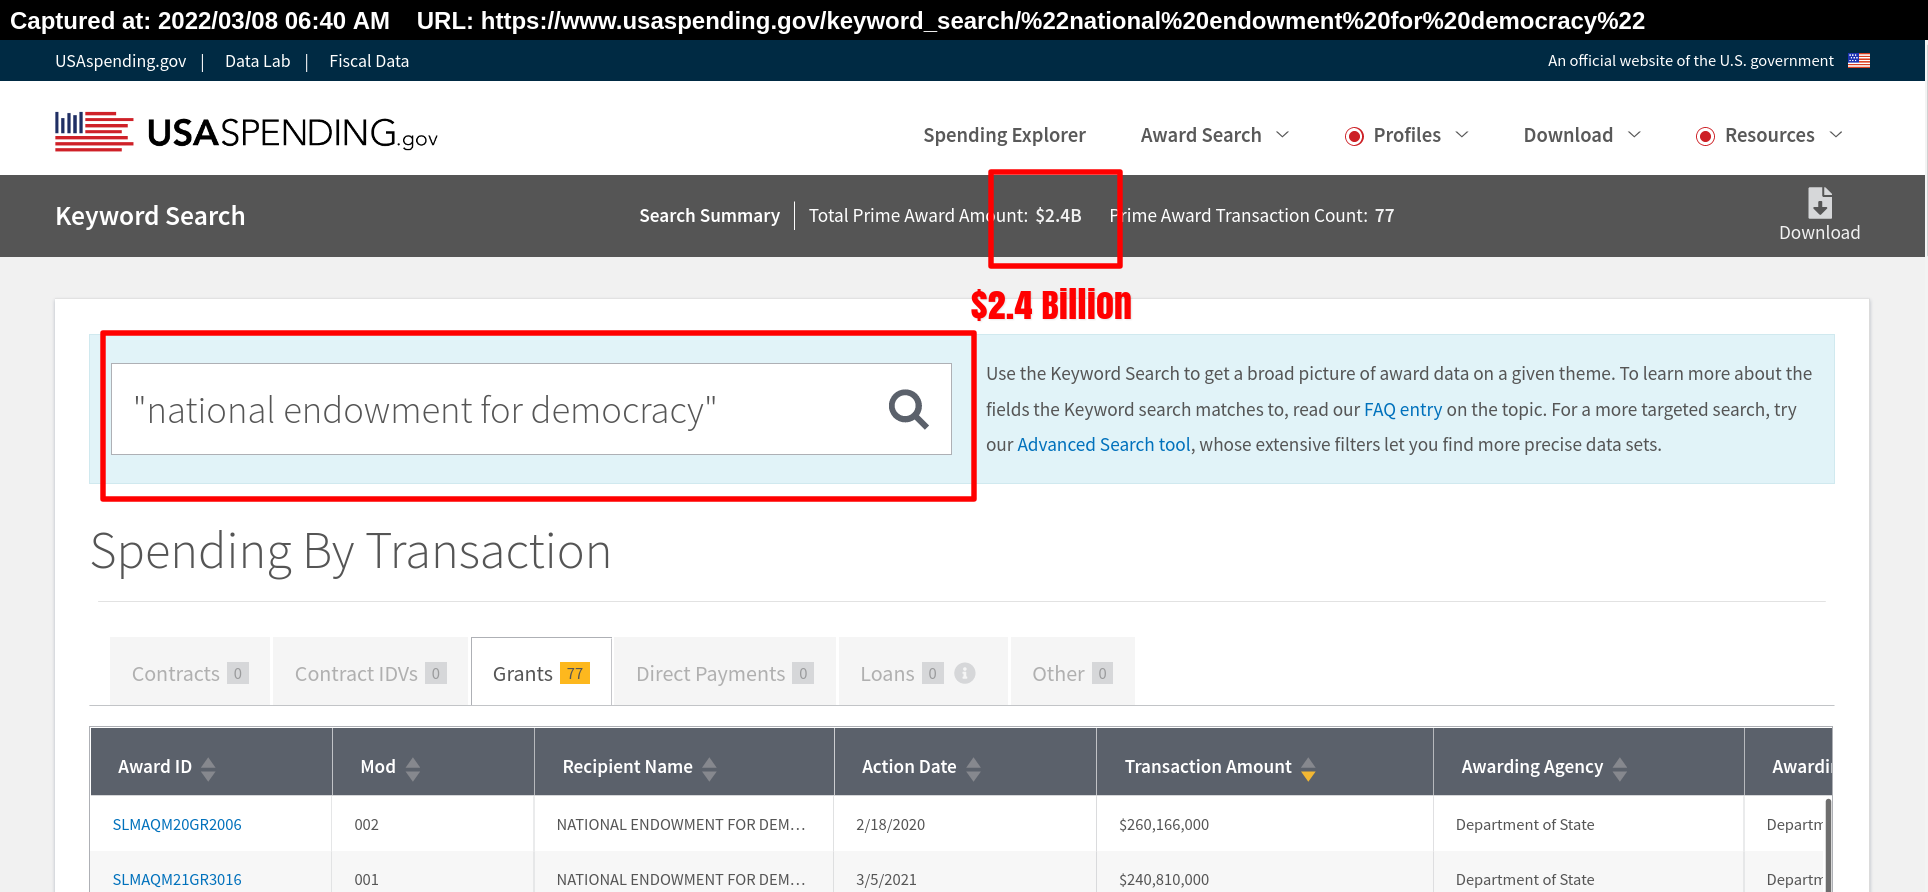Open the Spending Explorer menu item
The image size is (1928, 892).
(x=1004, y=135)
